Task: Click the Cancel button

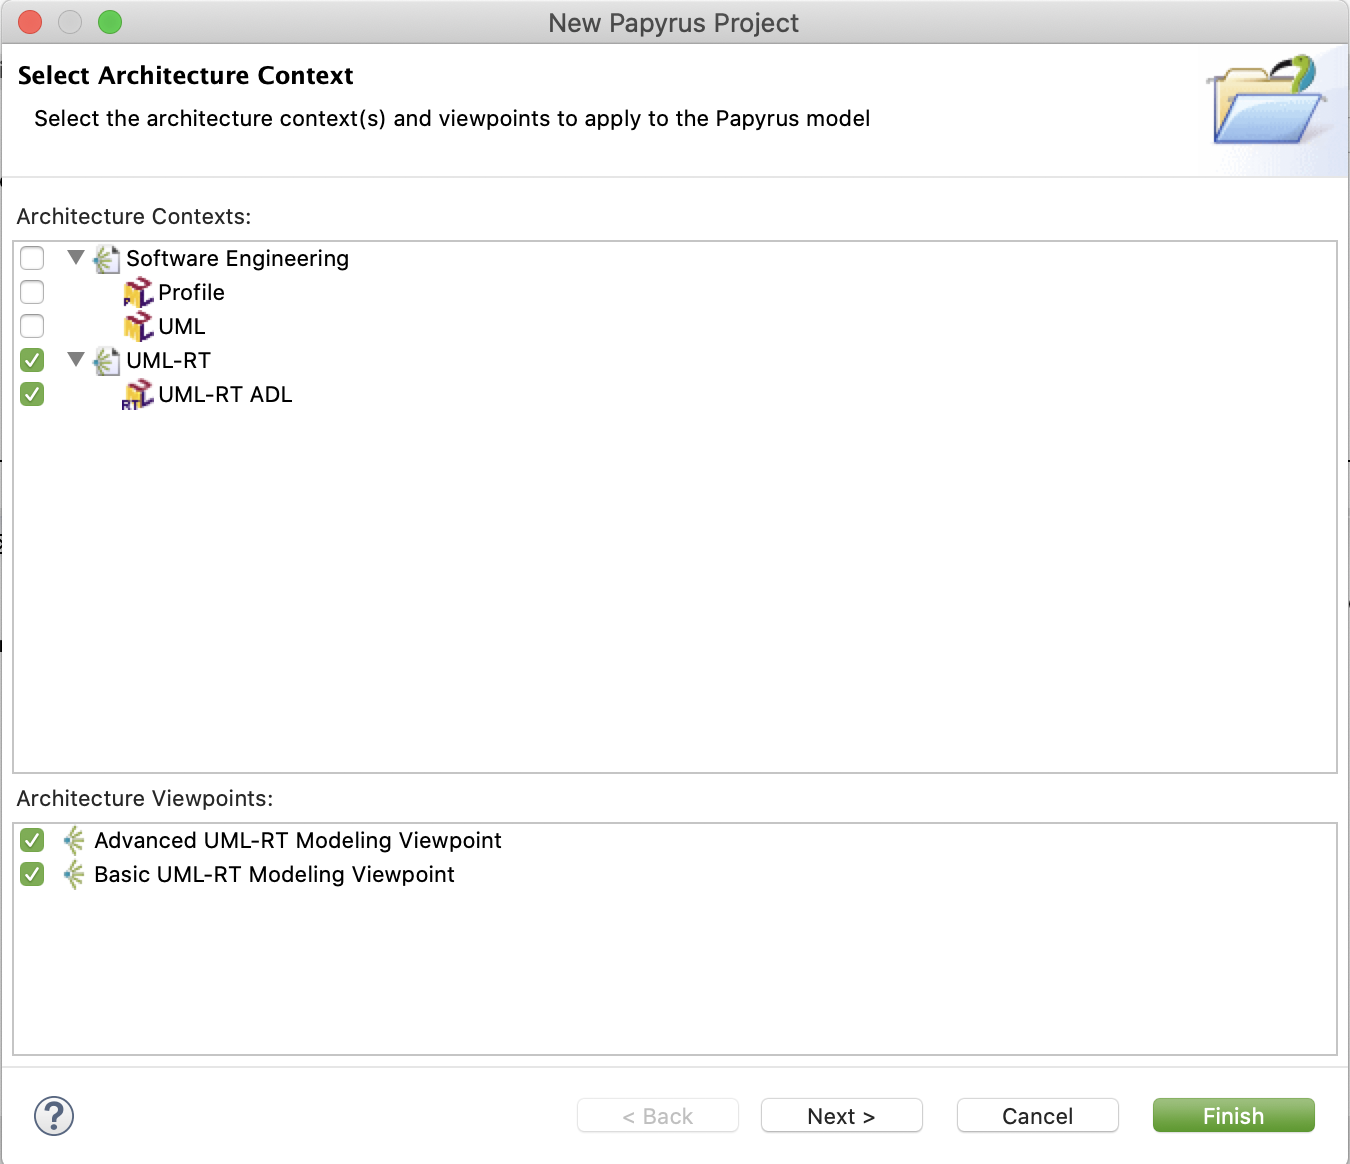Action: (x=1037, y=1116)
